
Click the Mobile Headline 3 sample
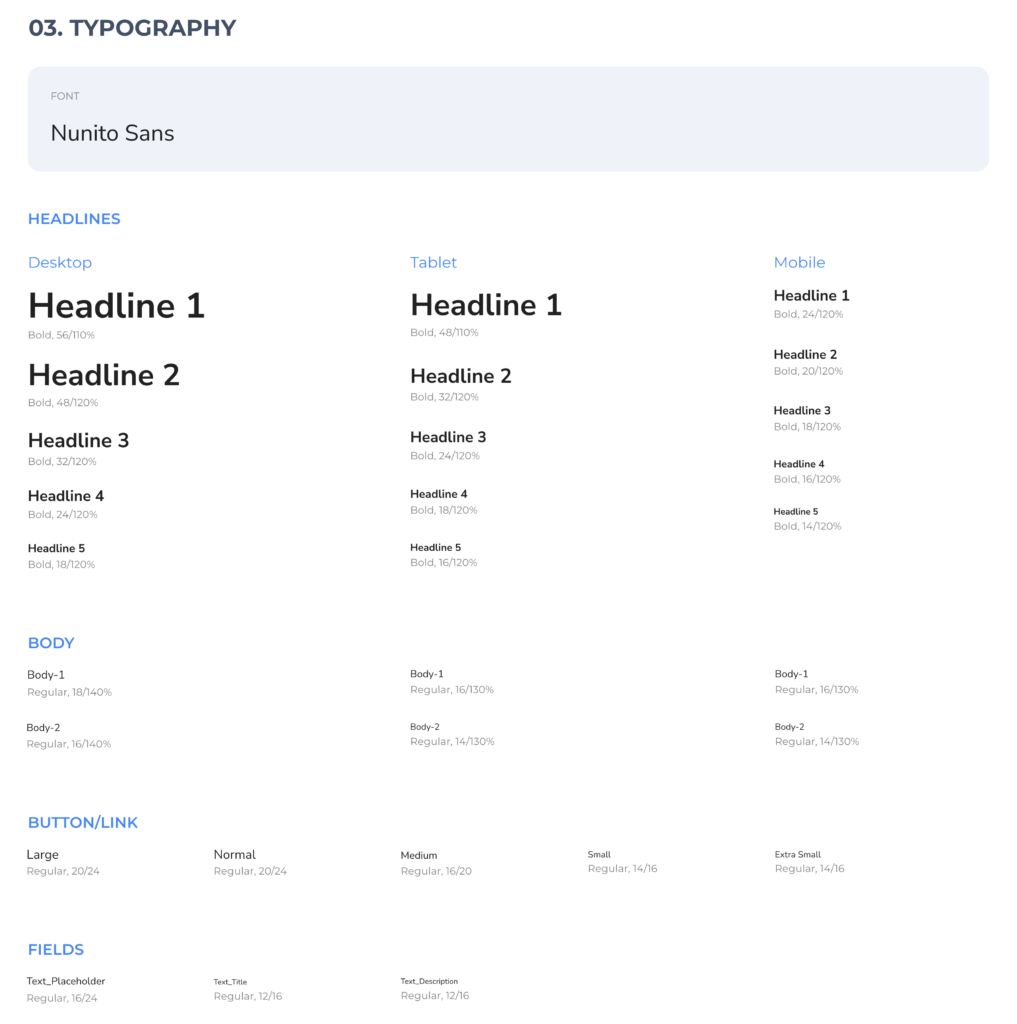point(802,410)
